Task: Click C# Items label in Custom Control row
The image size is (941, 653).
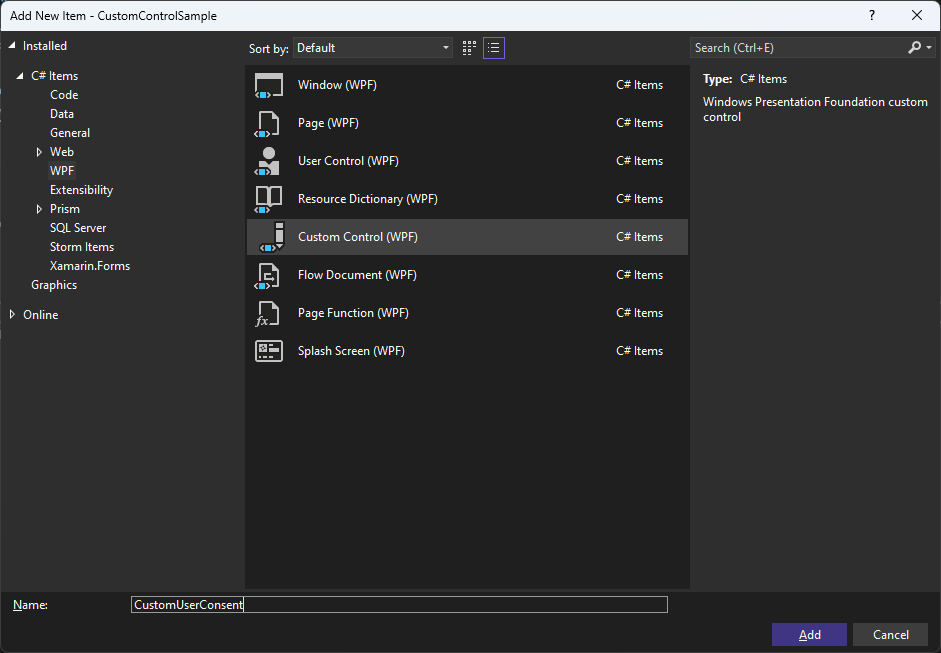Action: [640, 237]
